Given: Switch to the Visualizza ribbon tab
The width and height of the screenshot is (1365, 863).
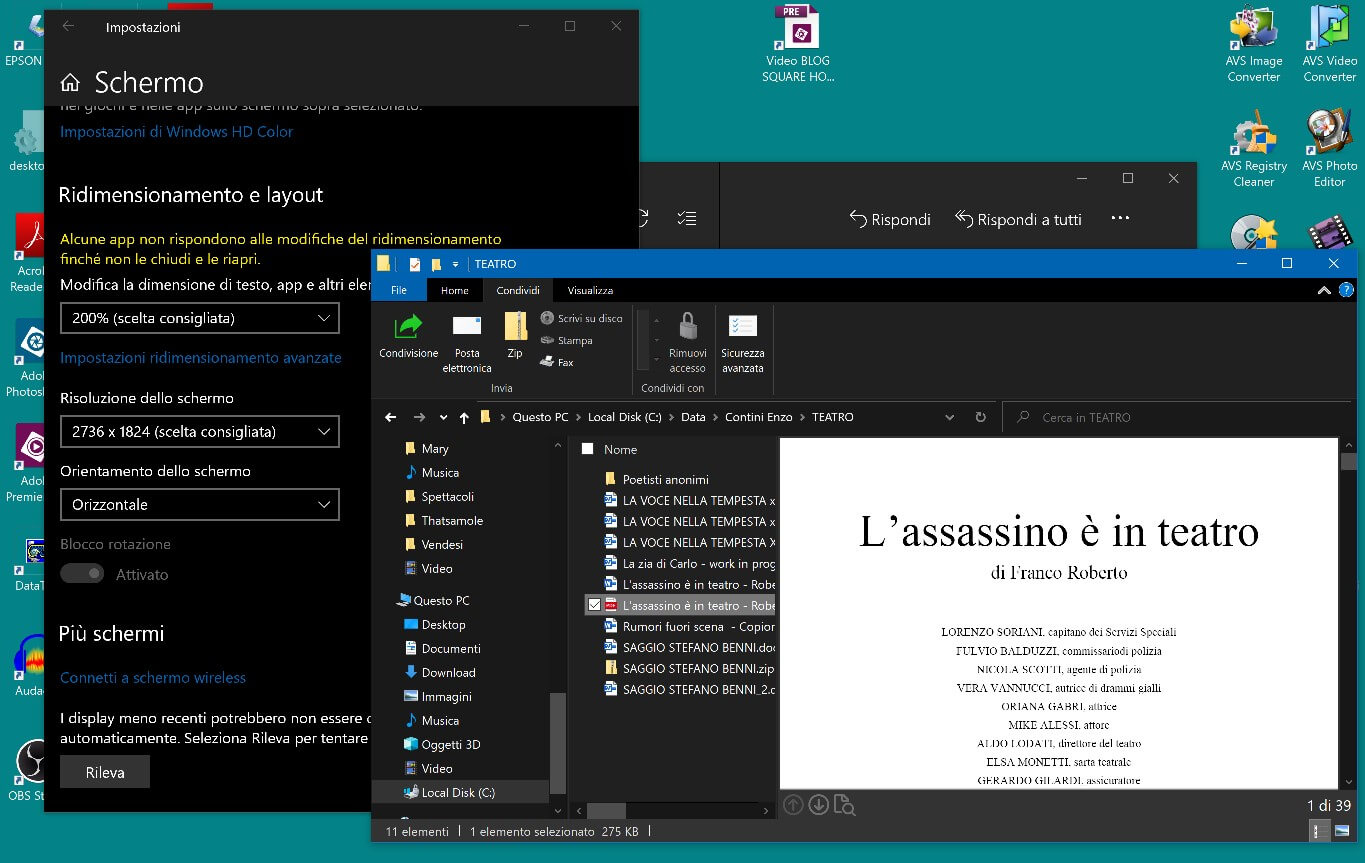Looking at the screenshot, I should (x=590, y=290).
